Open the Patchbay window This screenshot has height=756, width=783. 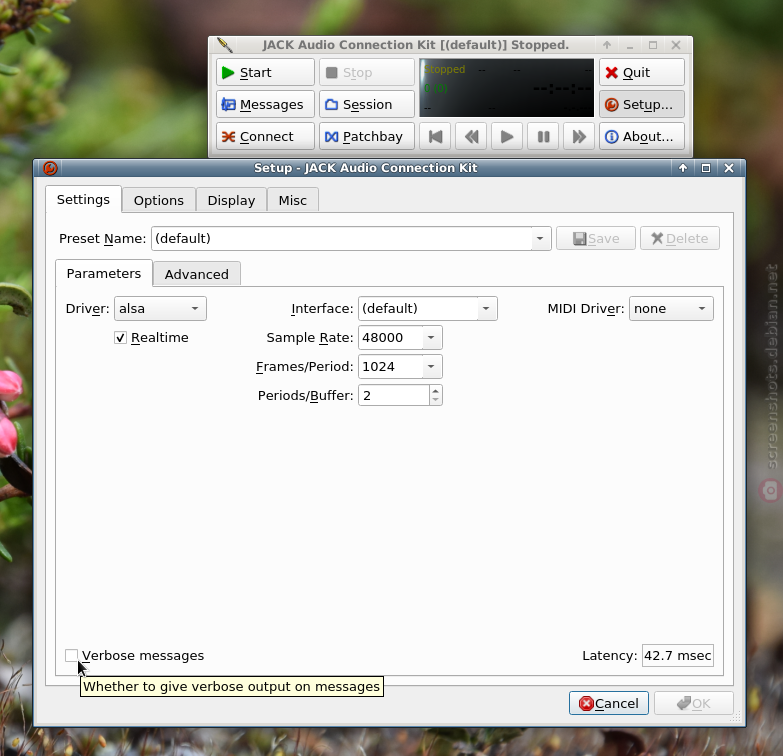(x=367, y=136)
